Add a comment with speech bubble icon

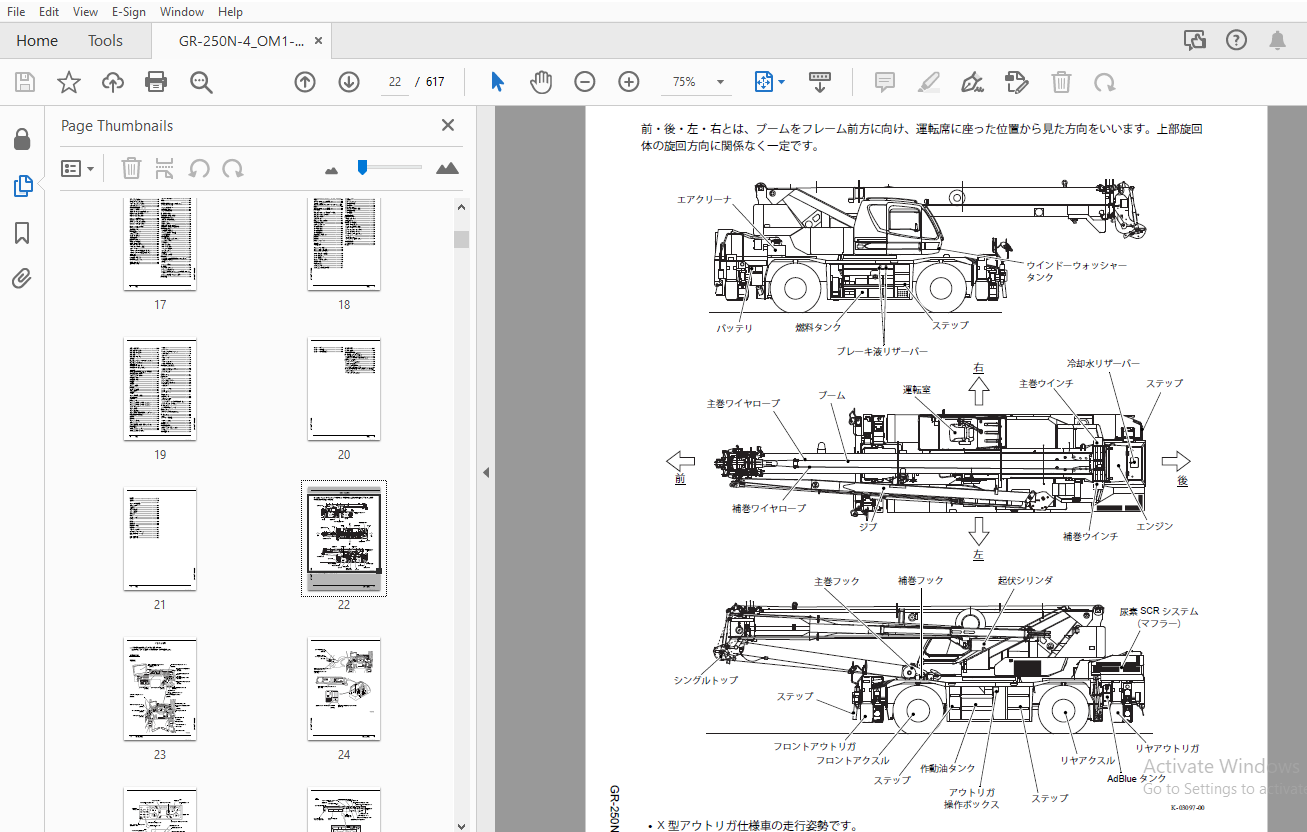pos(885,82)
